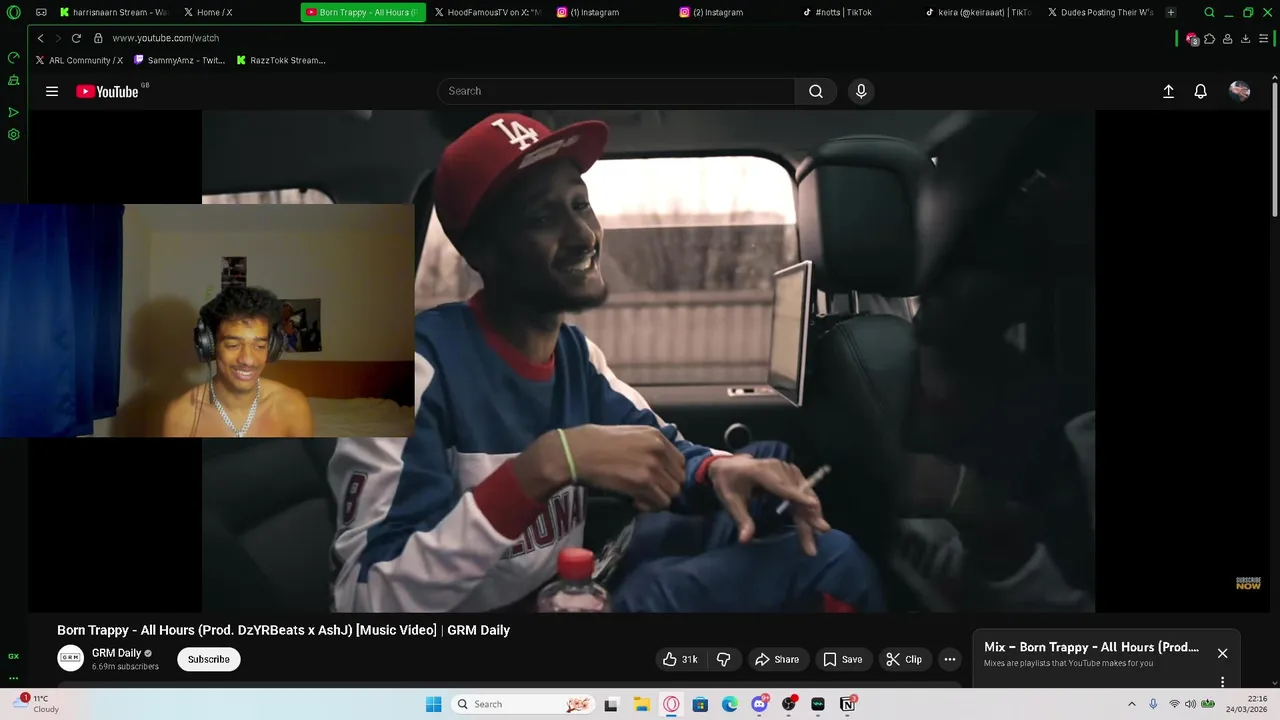Open browser extensions puzzle icon
The width and height of the screenshot is (1280, 720).
pyautogui.click(x=1209, y=38)
